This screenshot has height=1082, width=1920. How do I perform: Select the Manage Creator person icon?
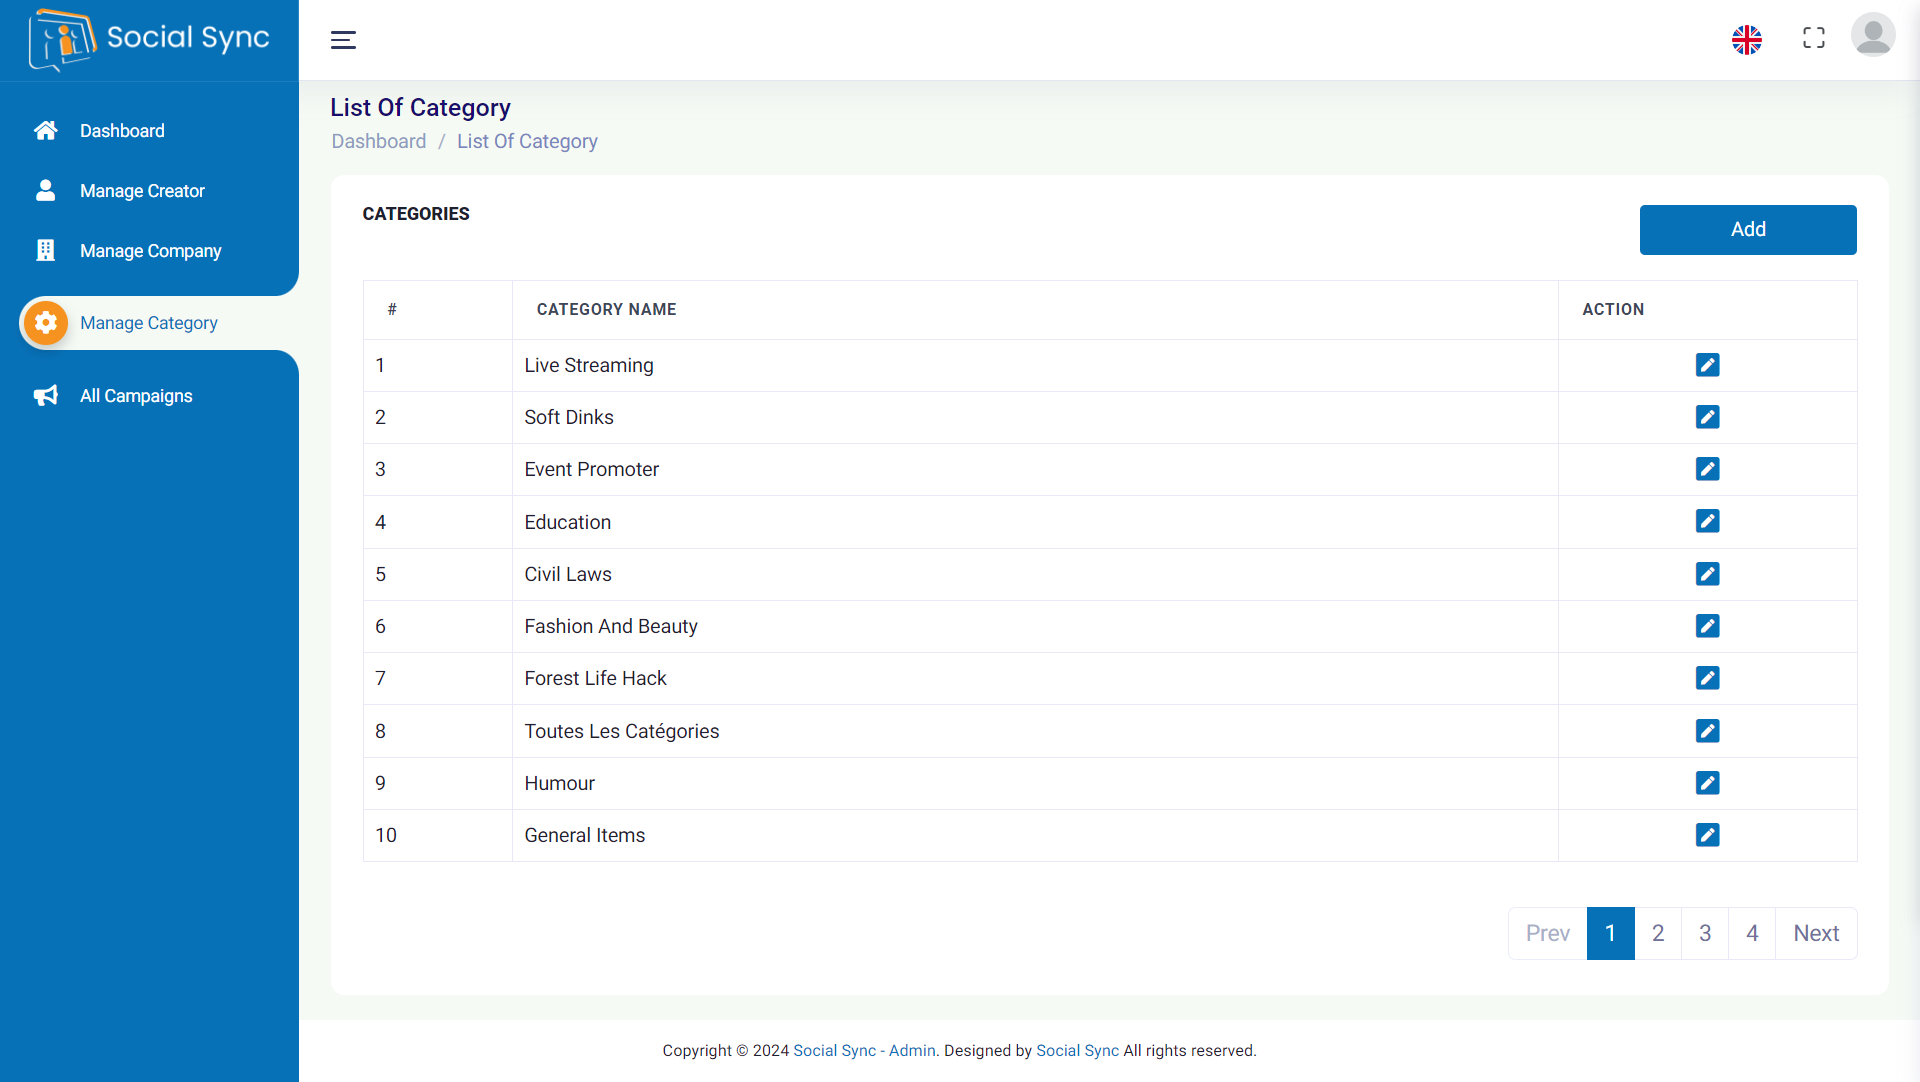46,190
